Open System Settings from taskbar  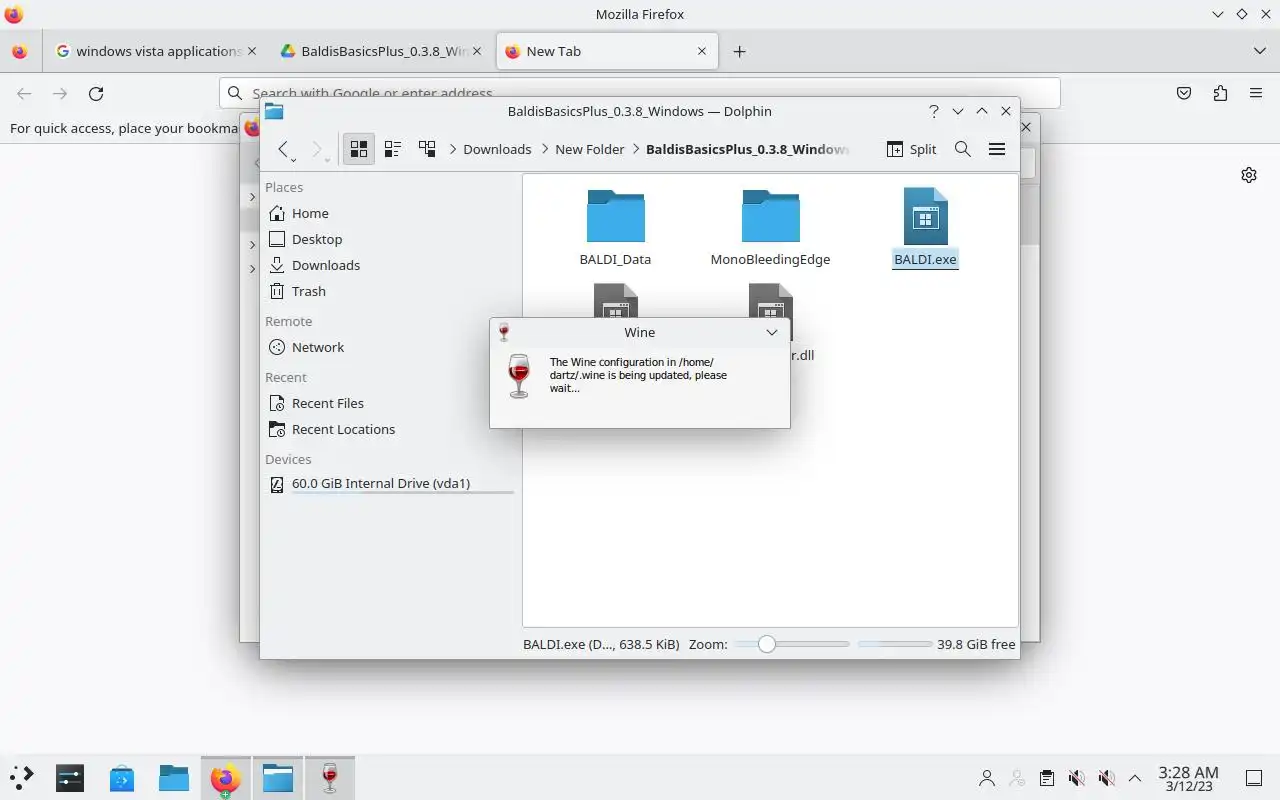(x=70, y=777)
